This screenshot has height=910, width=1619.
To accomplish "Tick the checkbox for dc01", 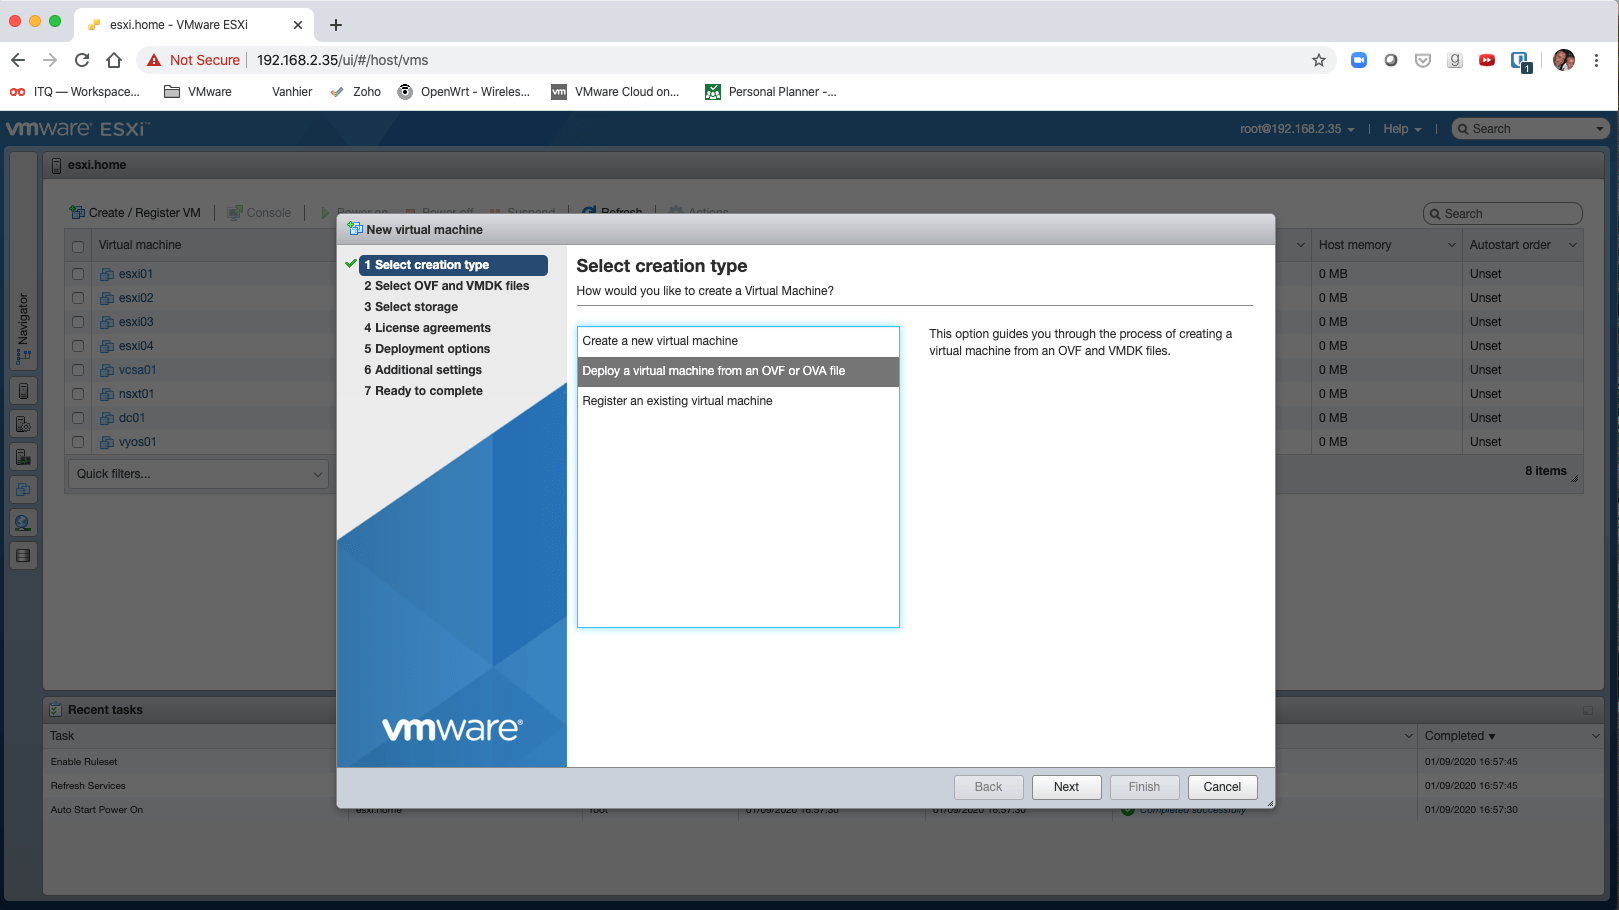I will click(78, 418).
